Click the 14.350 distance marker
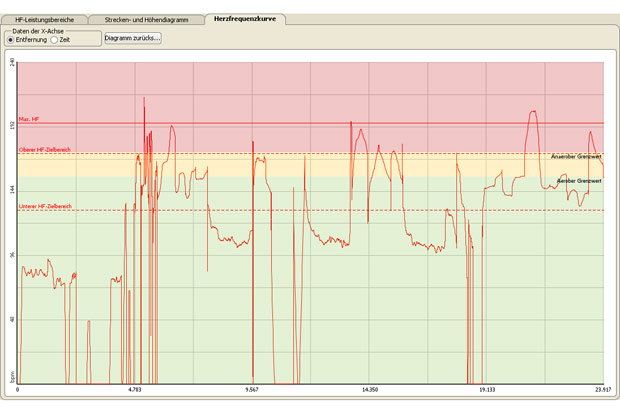The image size is (620, 413). [369, 390]
